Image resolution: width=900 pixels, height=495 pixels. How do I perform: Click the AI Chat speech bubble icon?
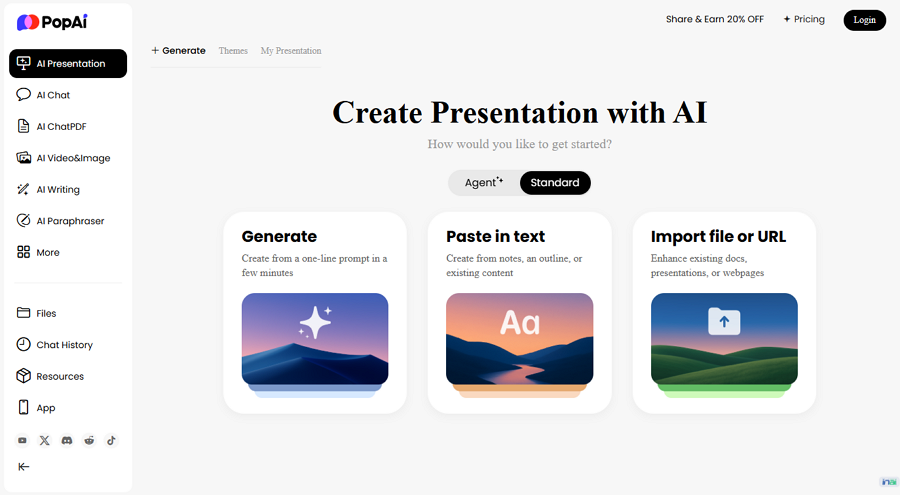(x=24, y=94)
